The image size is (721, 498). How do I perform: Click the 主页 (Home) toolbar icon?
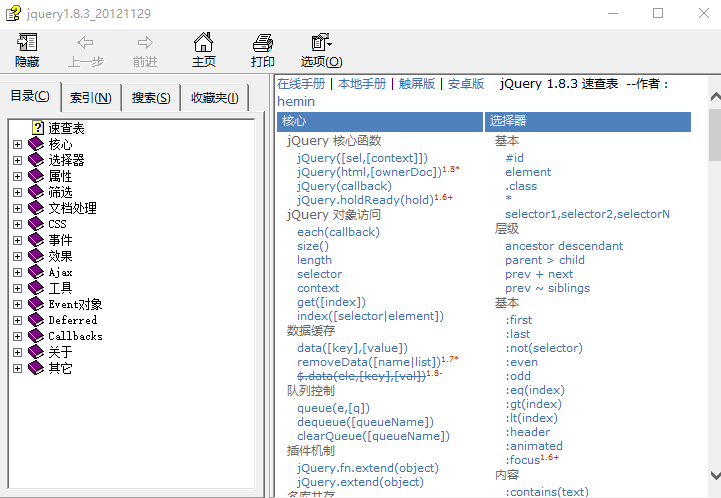[x=204, y=49]
